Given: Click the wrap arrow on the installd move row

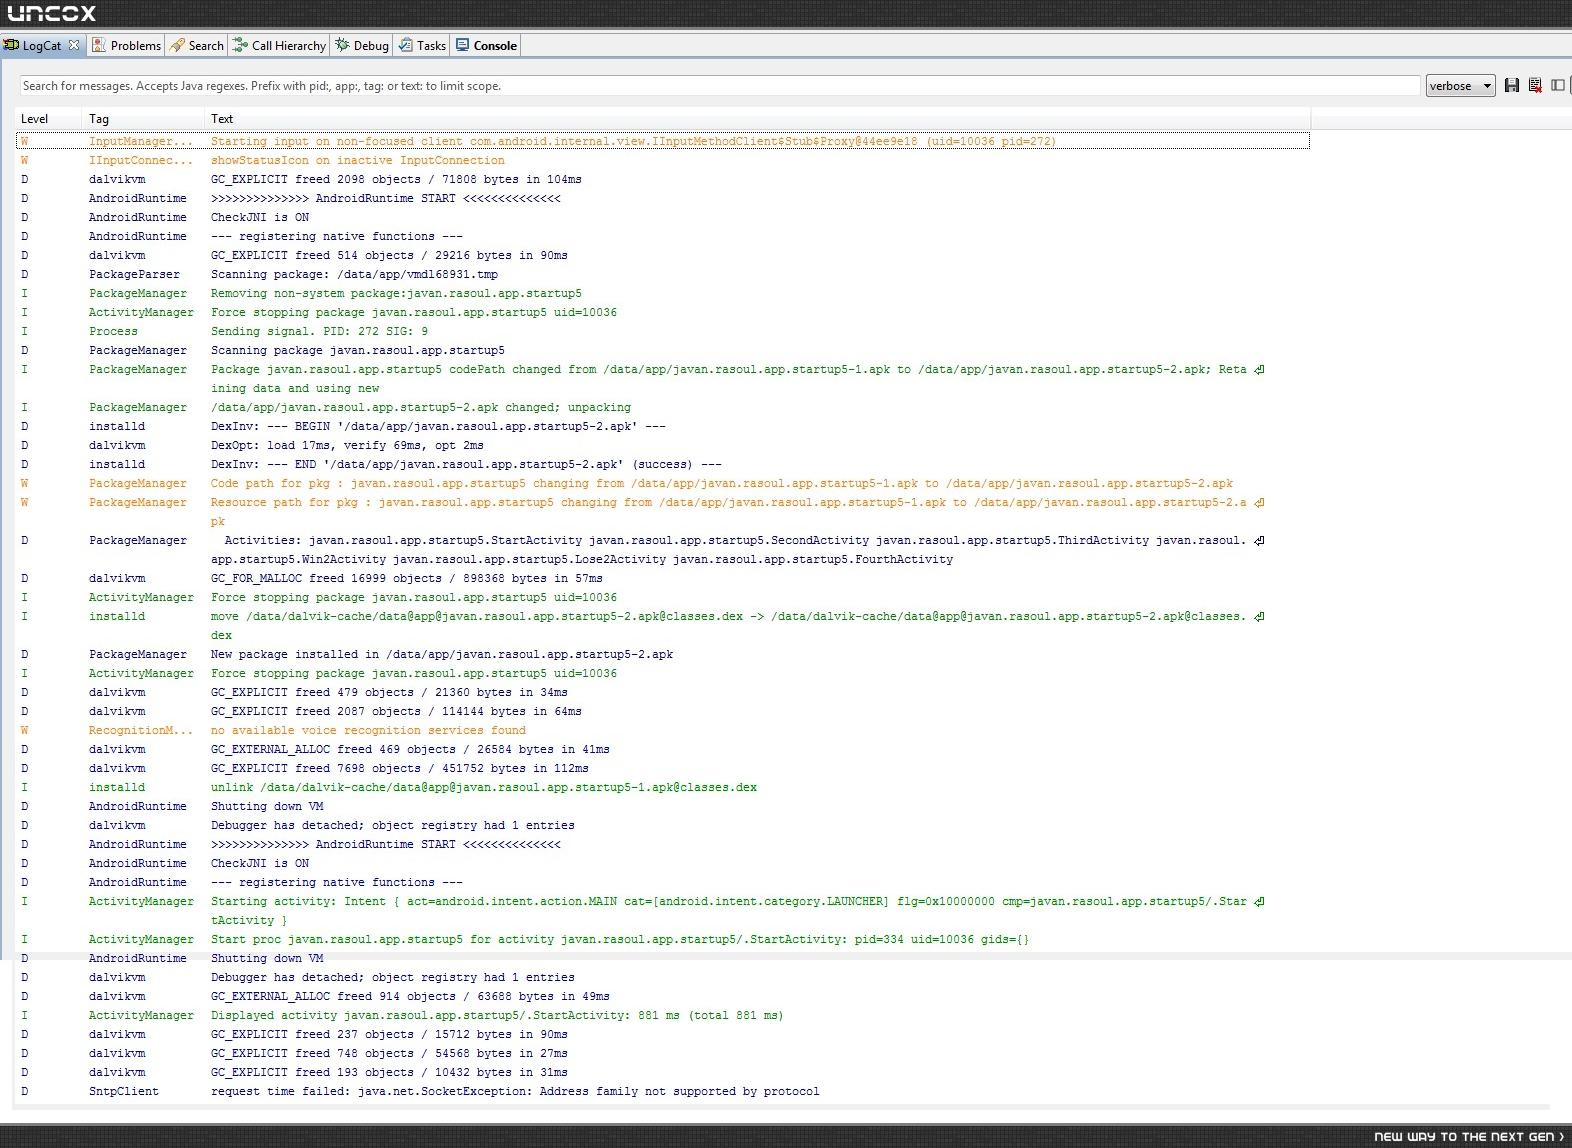Looking at the screenshot, I should click(x=1259, y=617).
